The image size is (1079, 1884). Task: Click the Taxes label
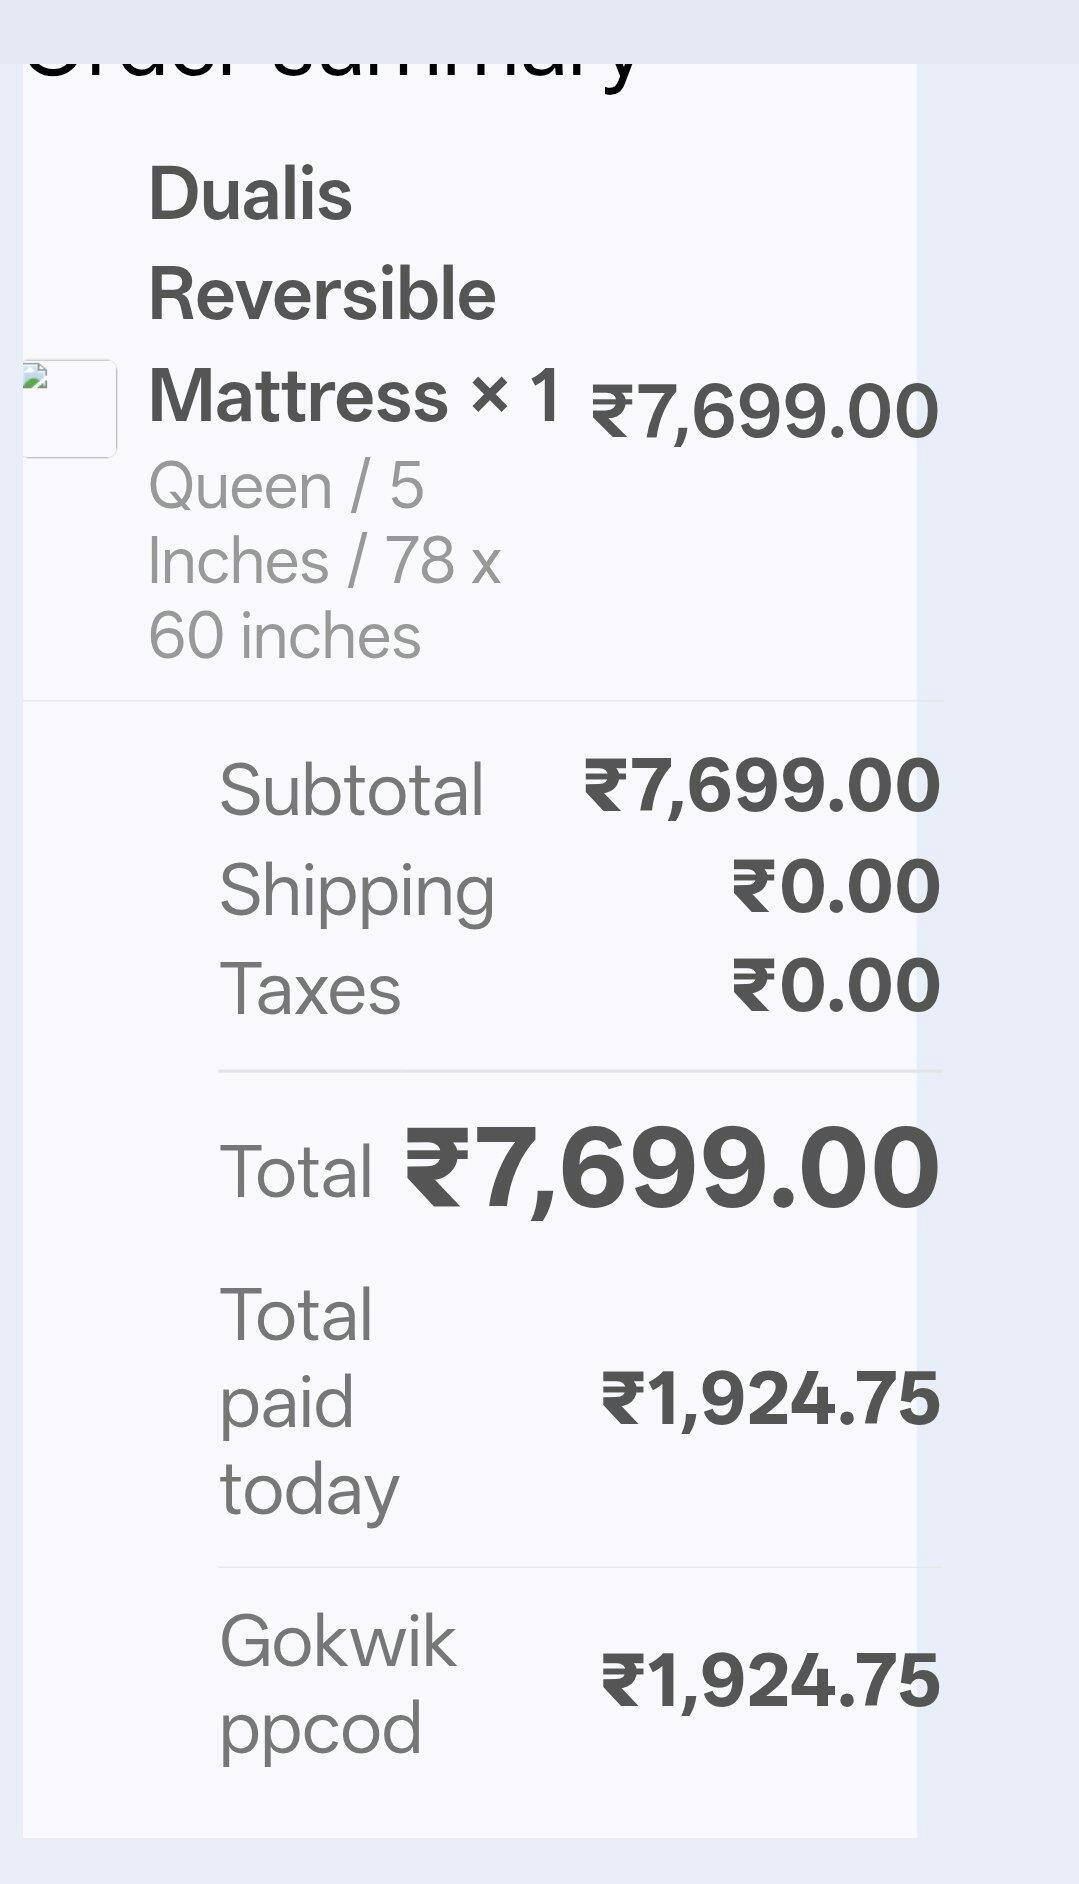pos(310,989)
